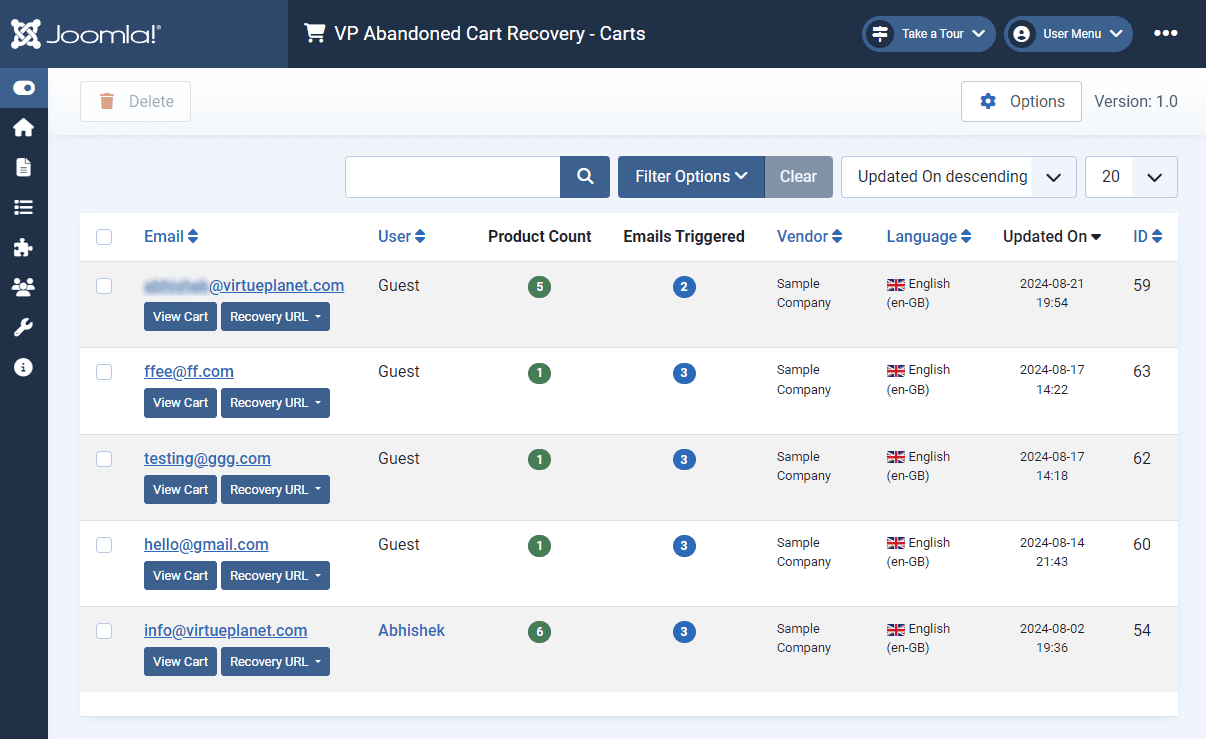Screen dimensions: 1206x739
Task: Click the magnifier search button
Action: (x=585, y=177)
